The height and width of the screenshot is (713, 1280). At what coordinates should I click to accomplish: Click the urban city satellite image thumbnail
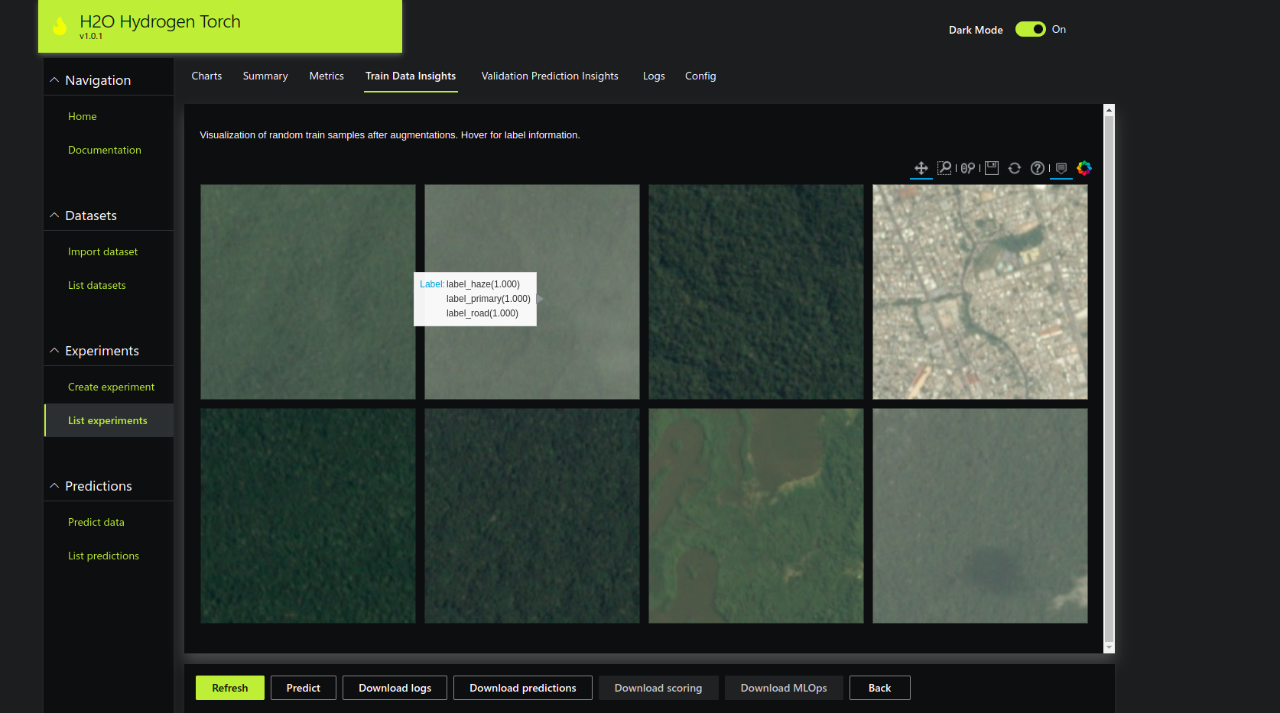coord(979,291)
